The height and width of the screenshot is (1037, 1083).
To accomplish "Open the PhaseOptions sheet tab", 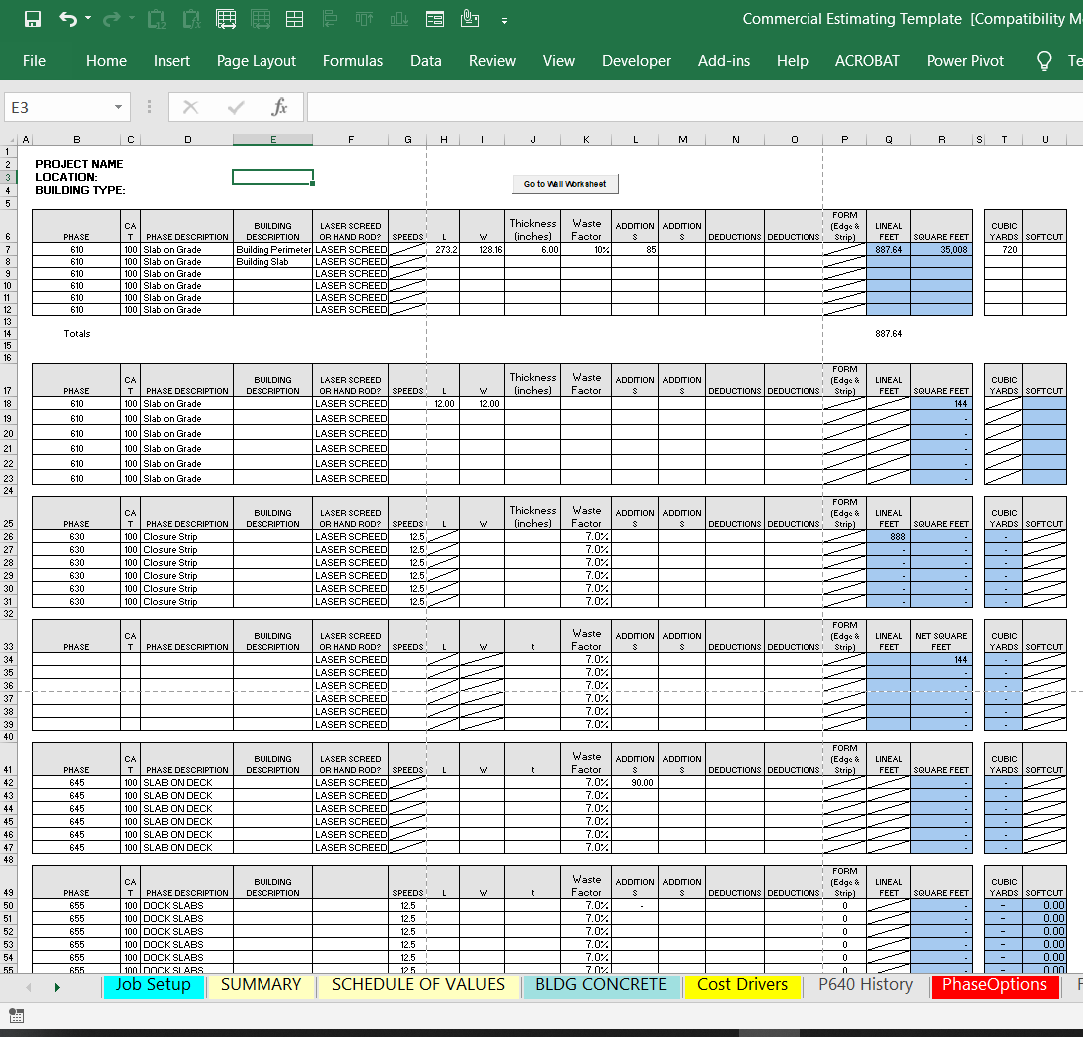I will click(x=995, y=984).
